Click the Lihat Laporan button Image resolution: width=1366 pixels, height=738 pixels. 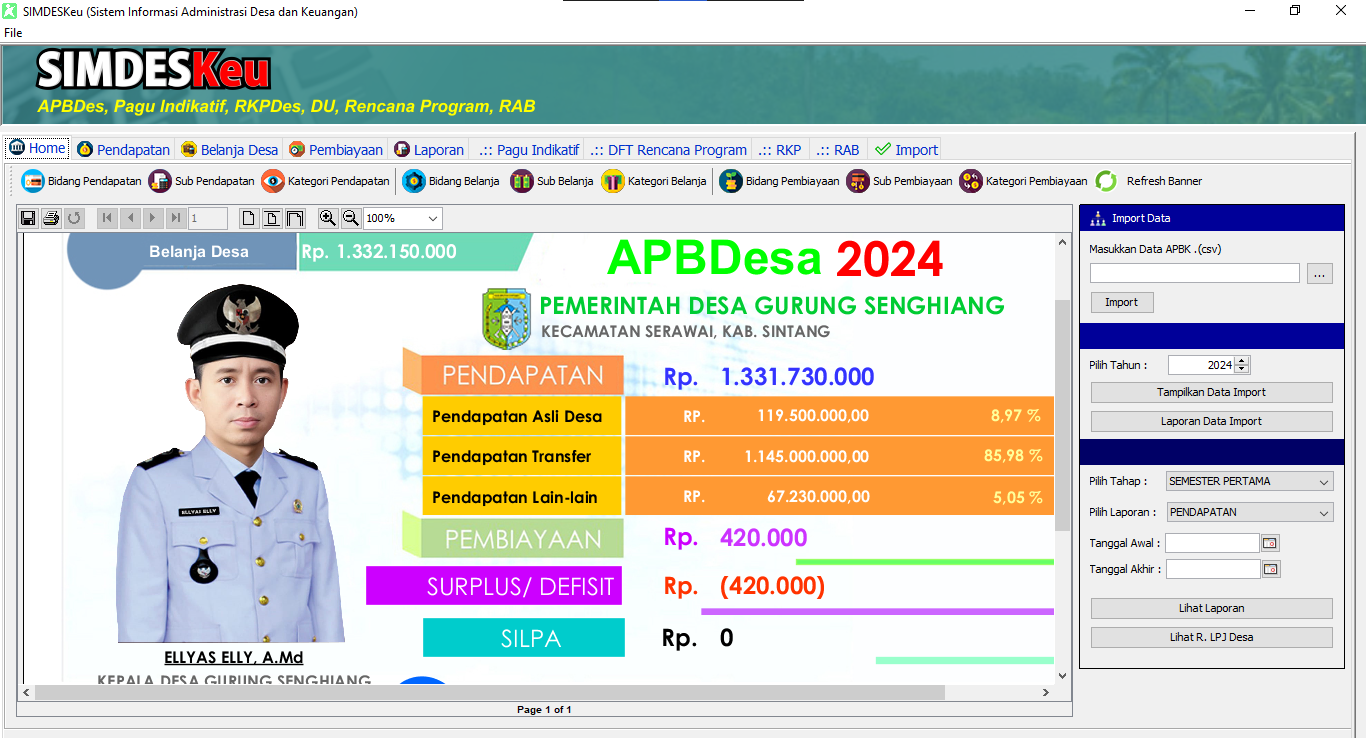tap(1211, 608)
